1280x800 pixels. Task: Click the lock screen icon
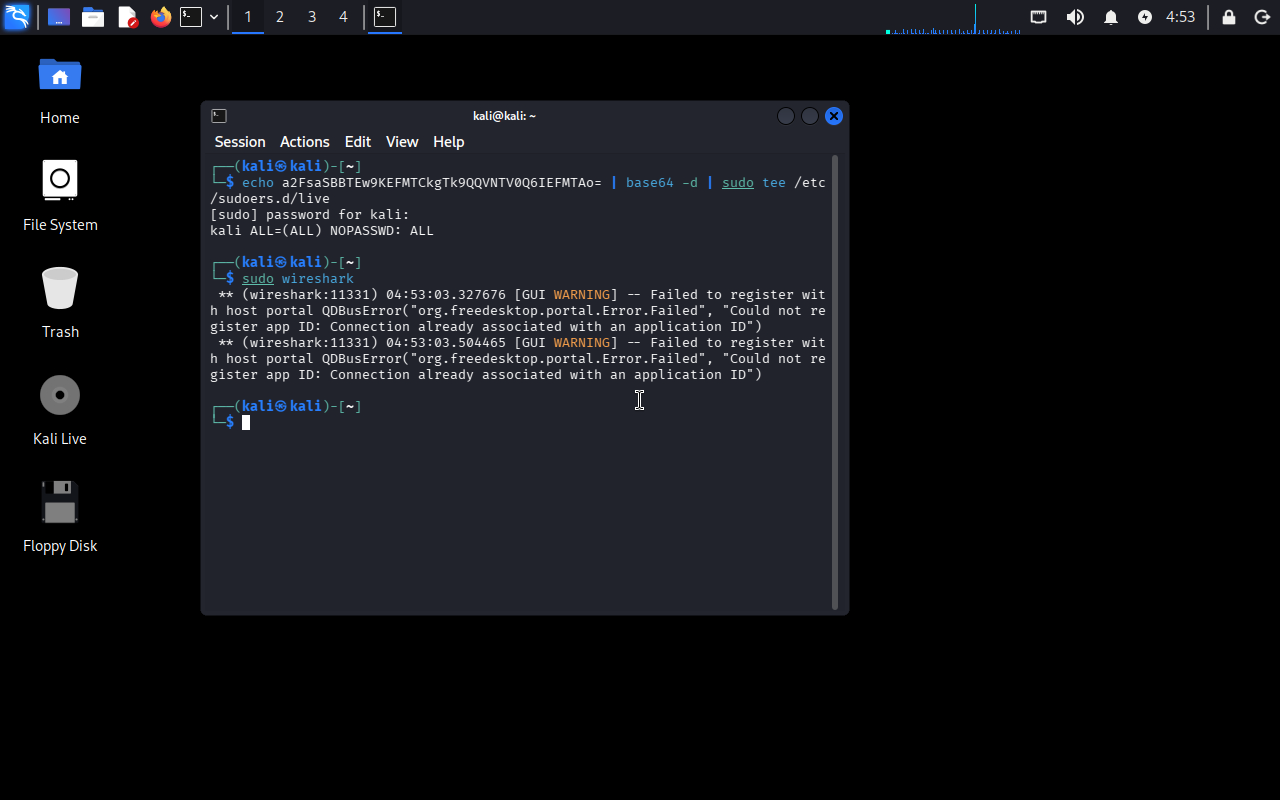[1229, 17]
